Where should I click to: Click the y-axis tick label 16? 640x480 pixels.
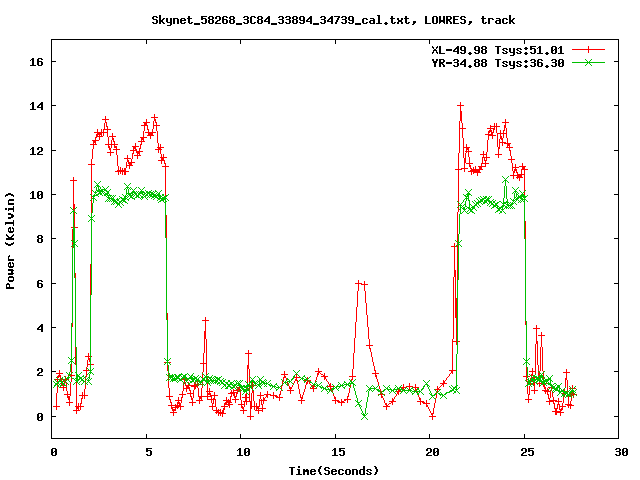[x=36, y=62]
